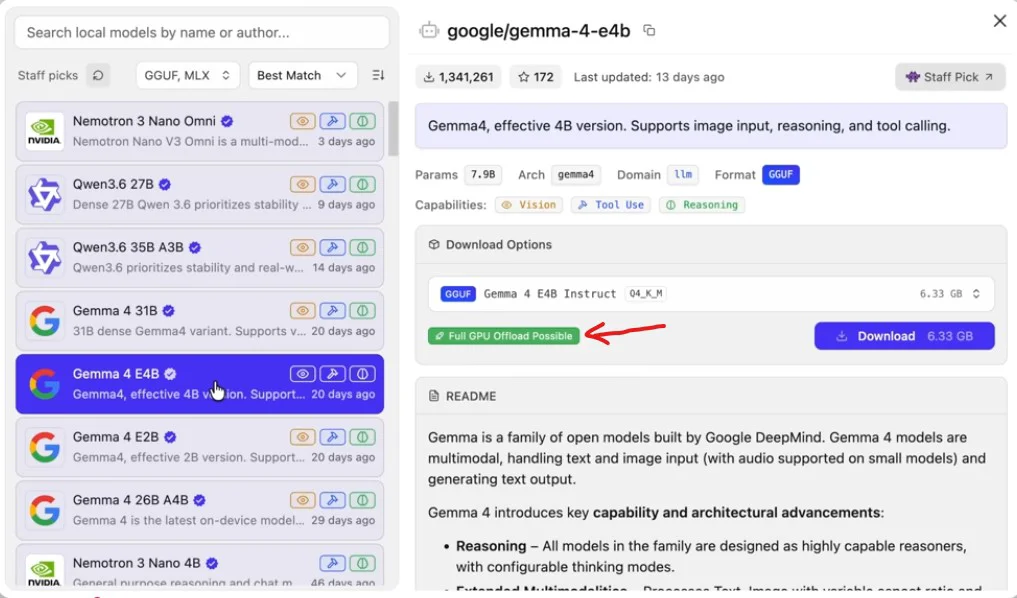
Task: Click the Q4_K_M quantization tag
Action: [645, 294]
